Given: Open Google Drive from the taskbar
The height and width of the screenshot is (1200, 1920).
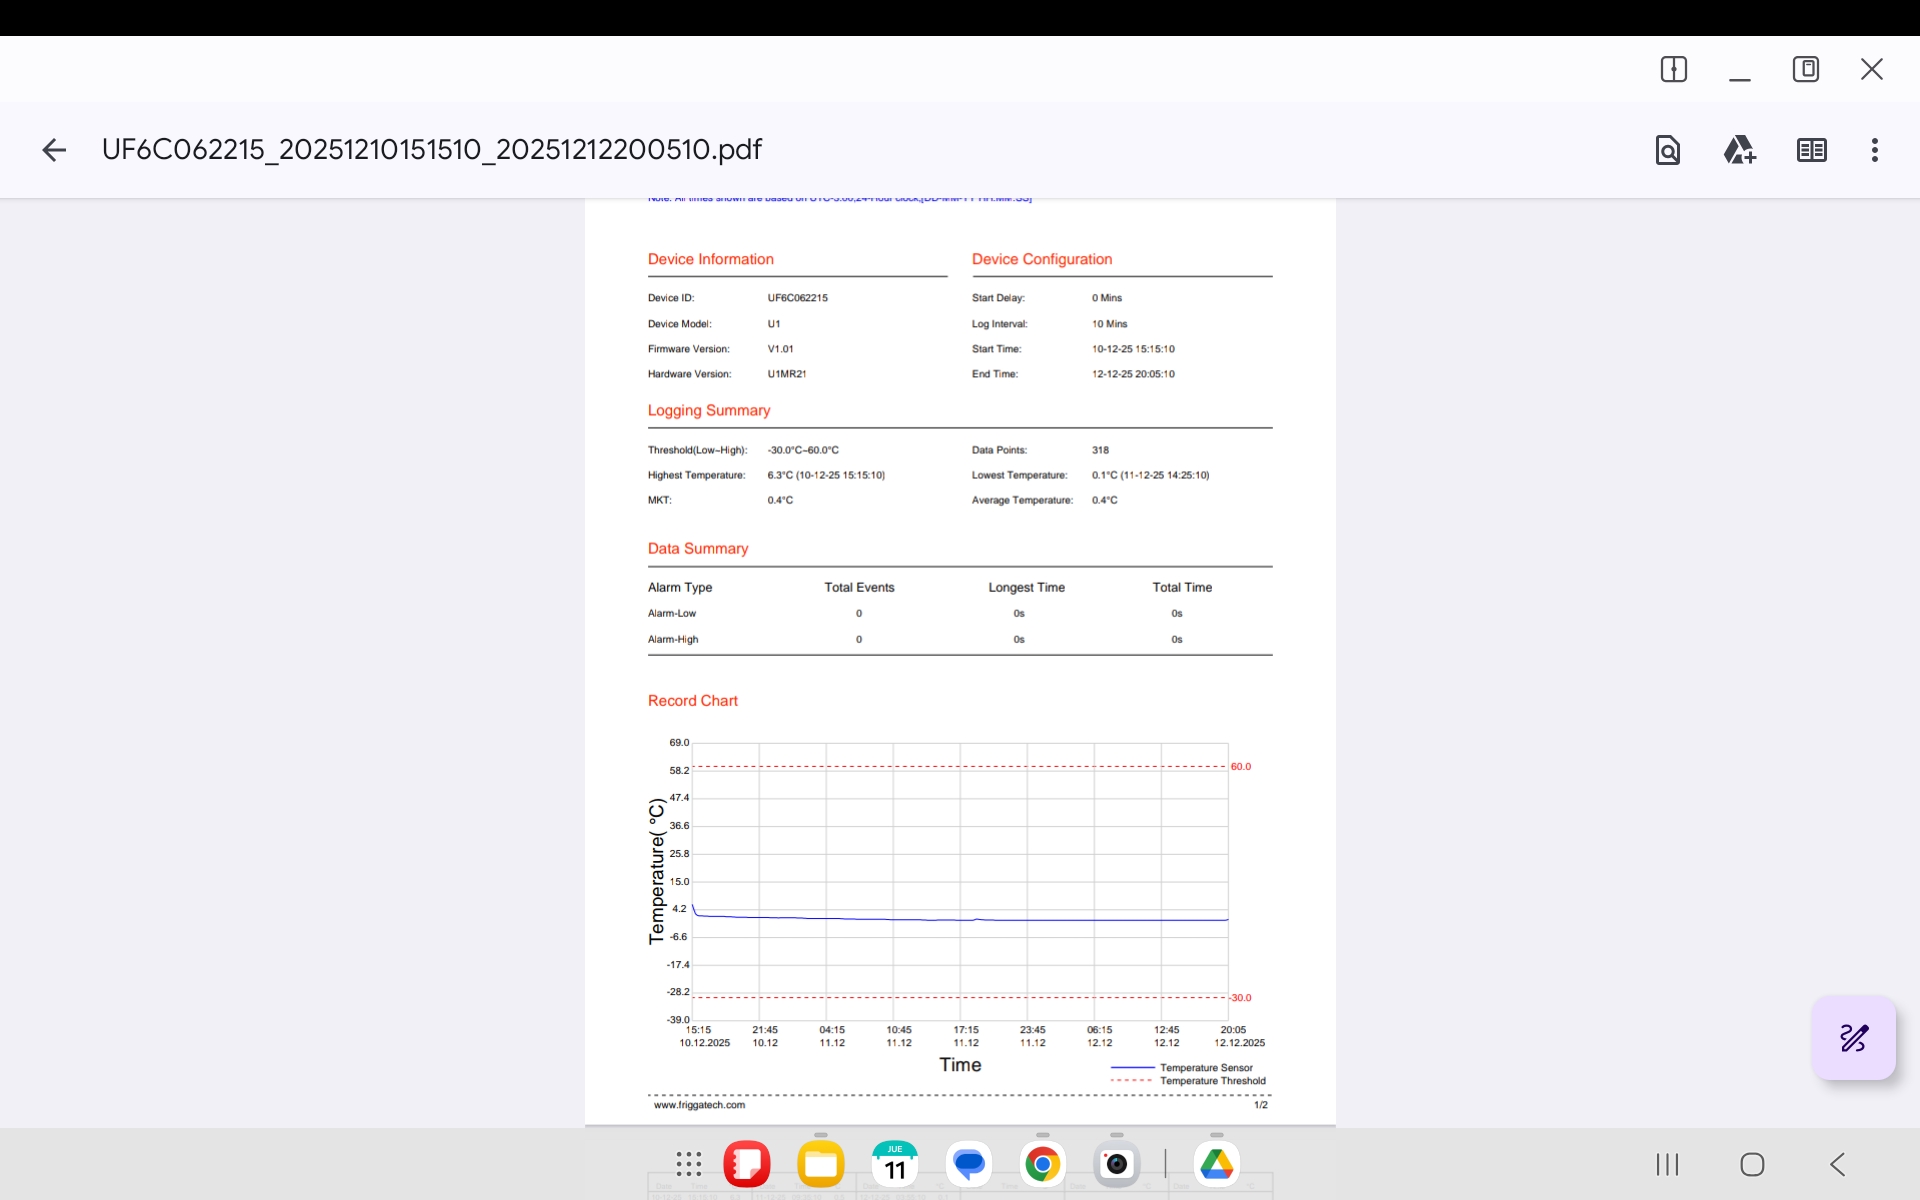Looking at the screenshot, I should point(1216,1164).
